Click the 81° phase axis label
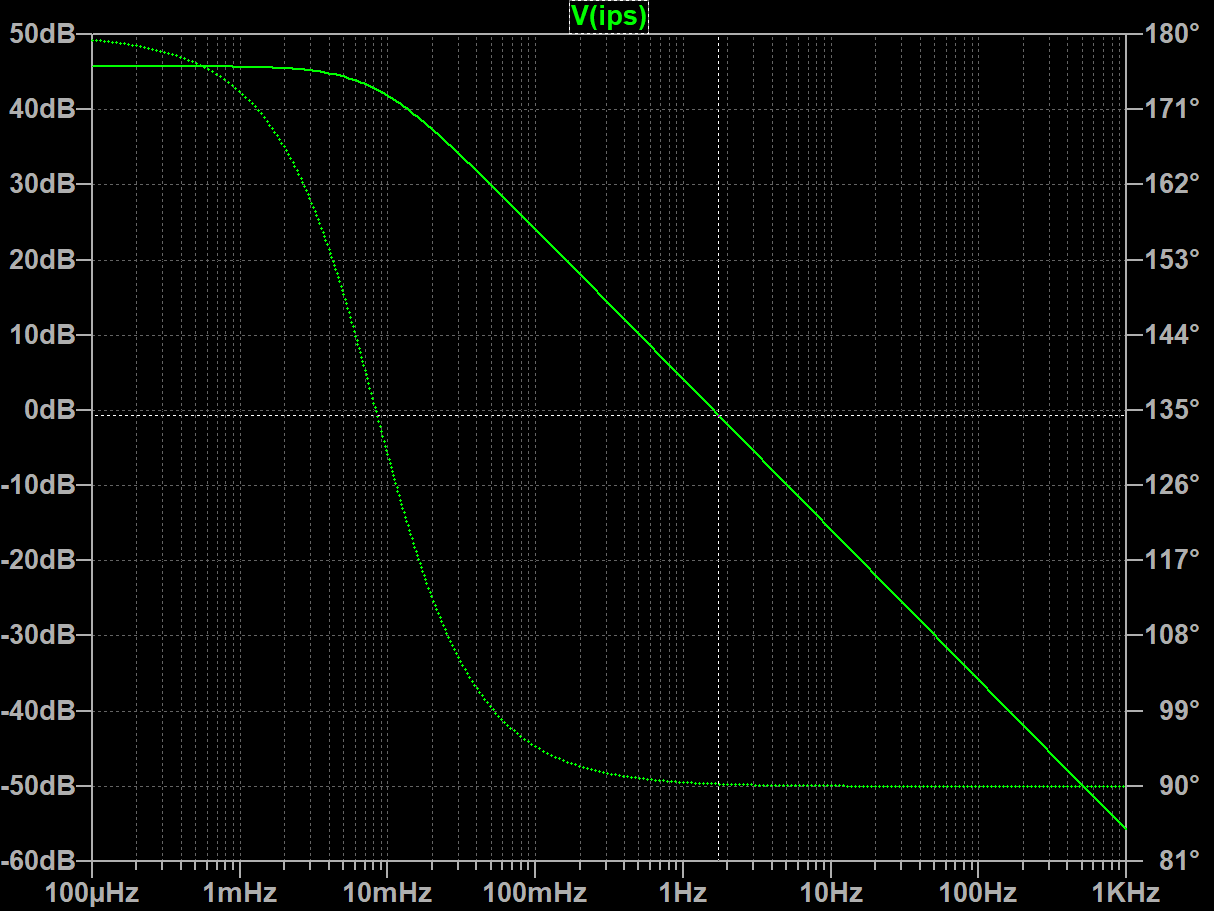 1179,861
